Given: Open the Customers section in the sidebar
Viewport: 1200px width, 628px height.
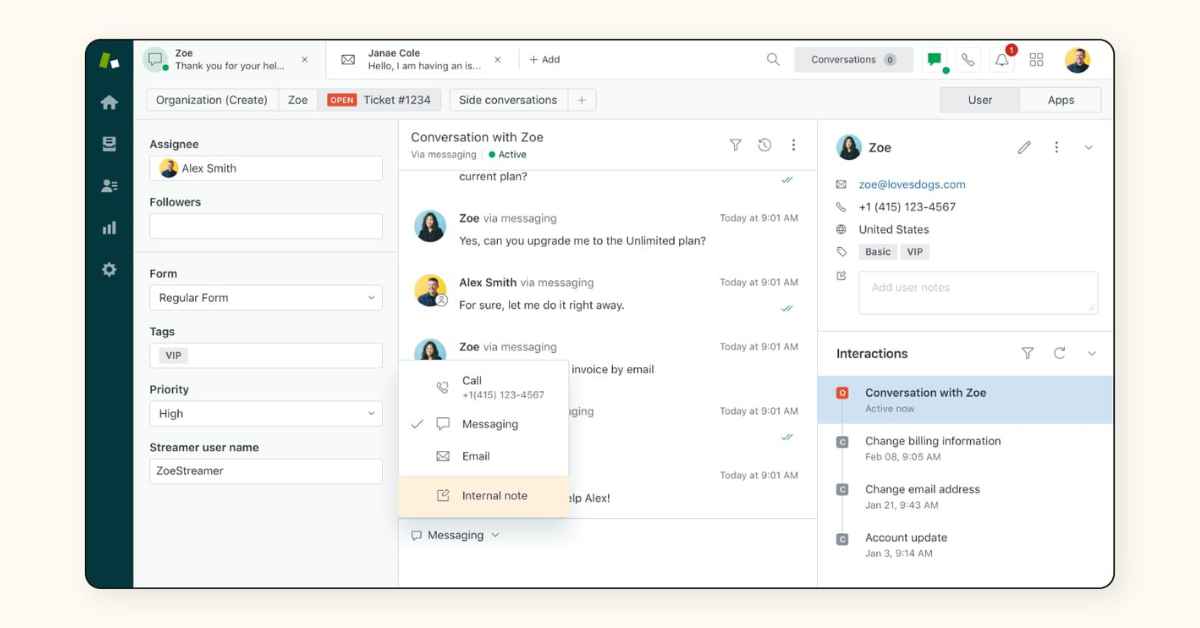Looking at the screenshot, I should tap(109, 185).
